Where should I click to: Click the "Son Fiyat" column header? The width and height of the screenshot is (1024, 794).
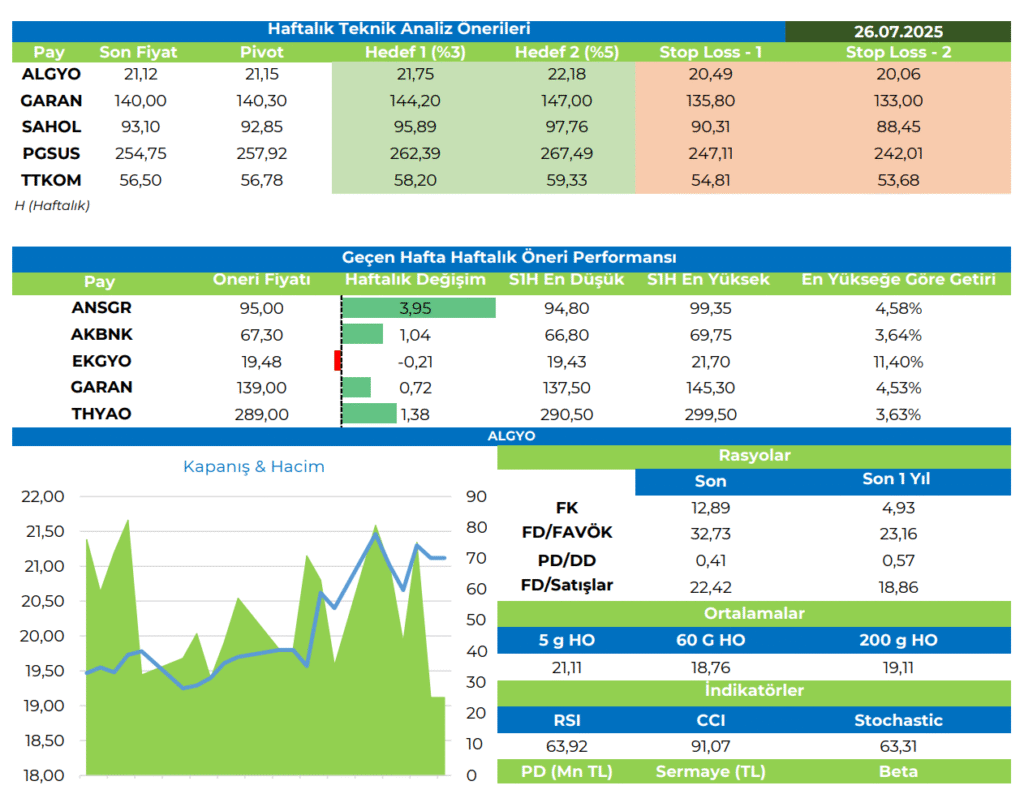pos(138,52)
